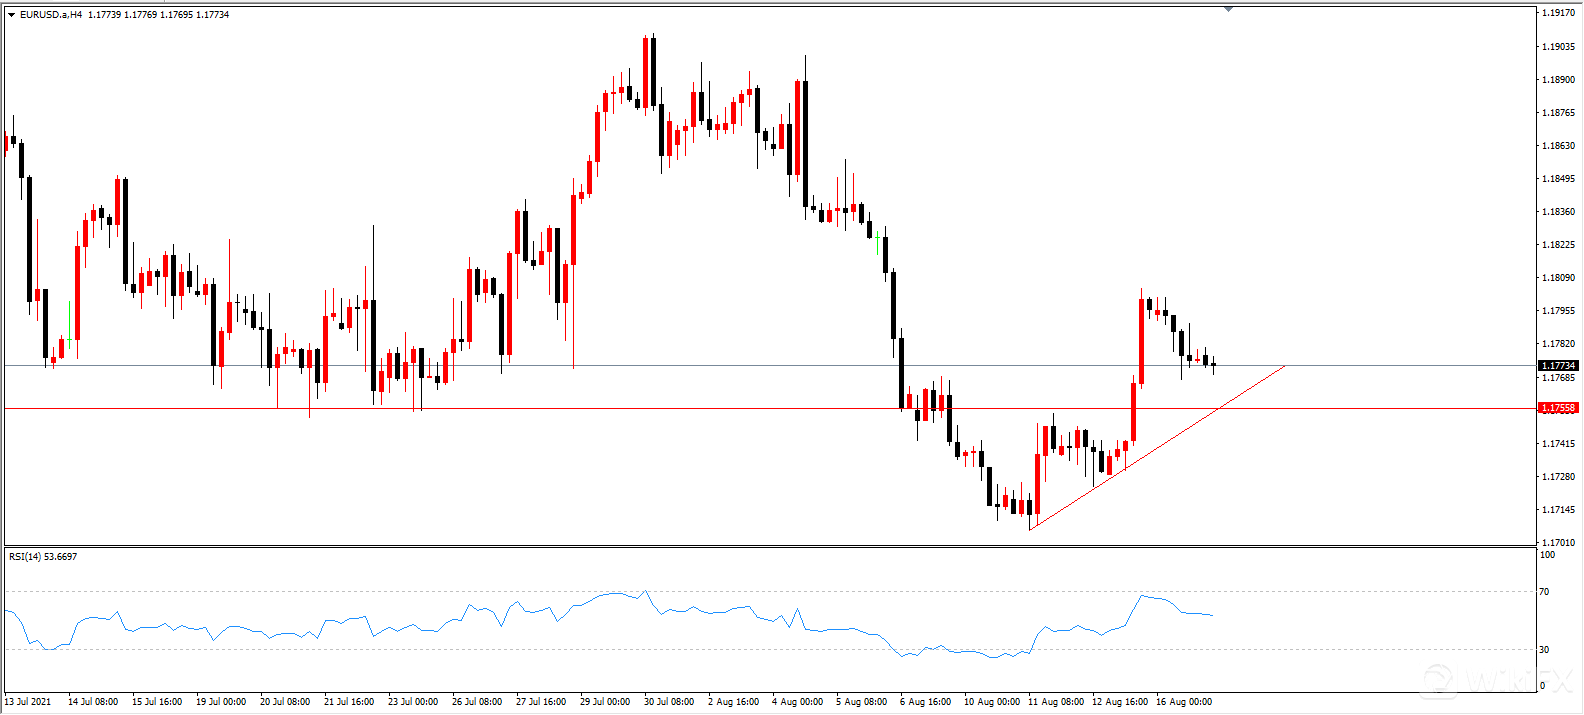Click the RSI(14) 53.6697 indicator label

[43, 556]
